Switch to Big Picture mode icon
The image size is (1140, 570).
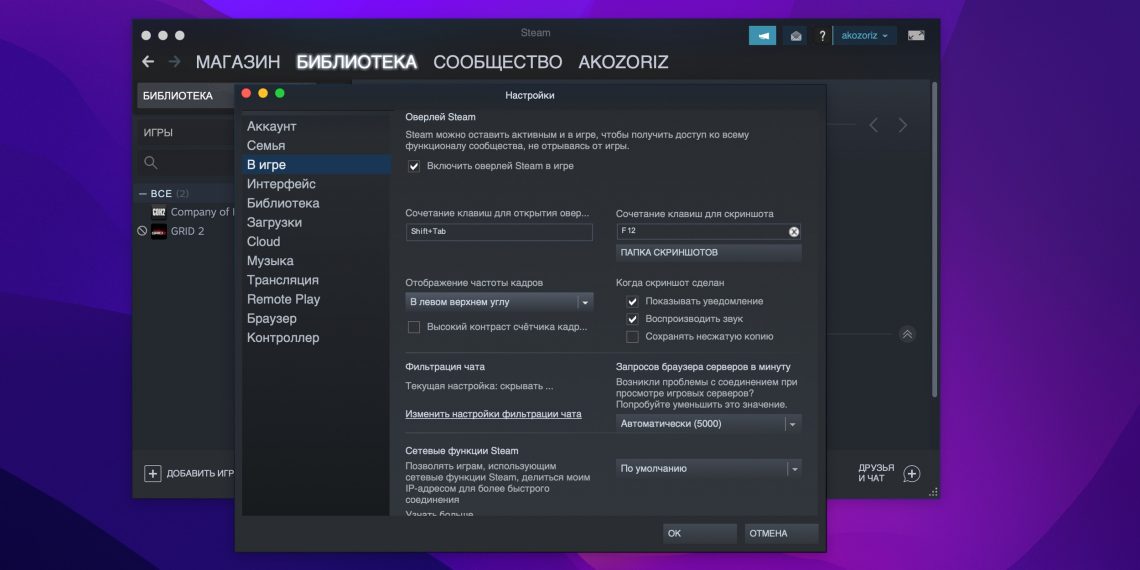tap(916, 35)
